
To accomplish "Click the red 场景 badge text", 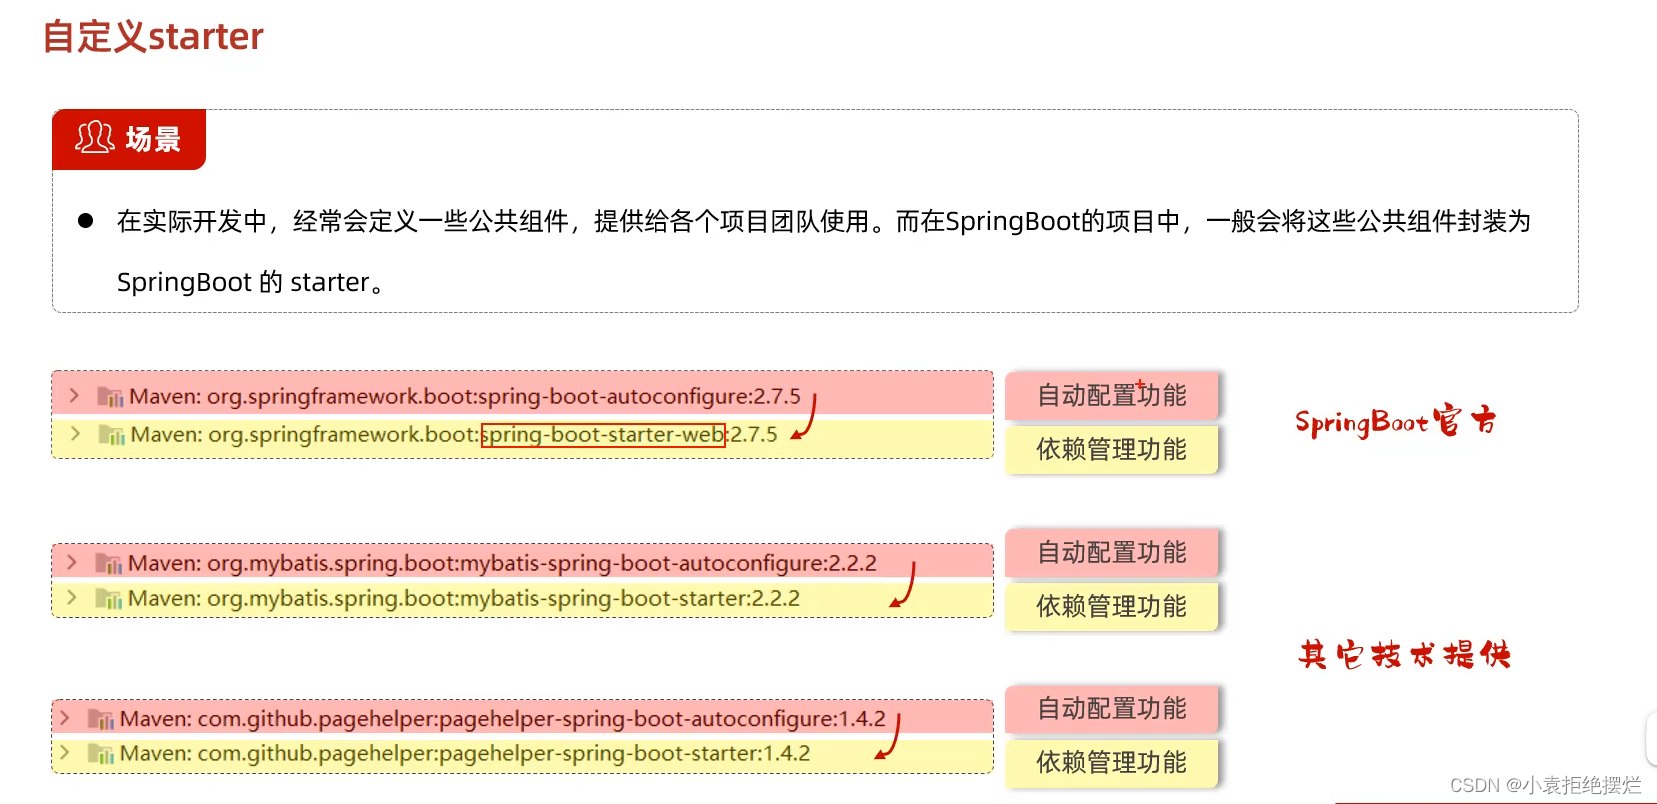I will pyautogui.click(x=153, y=139).
